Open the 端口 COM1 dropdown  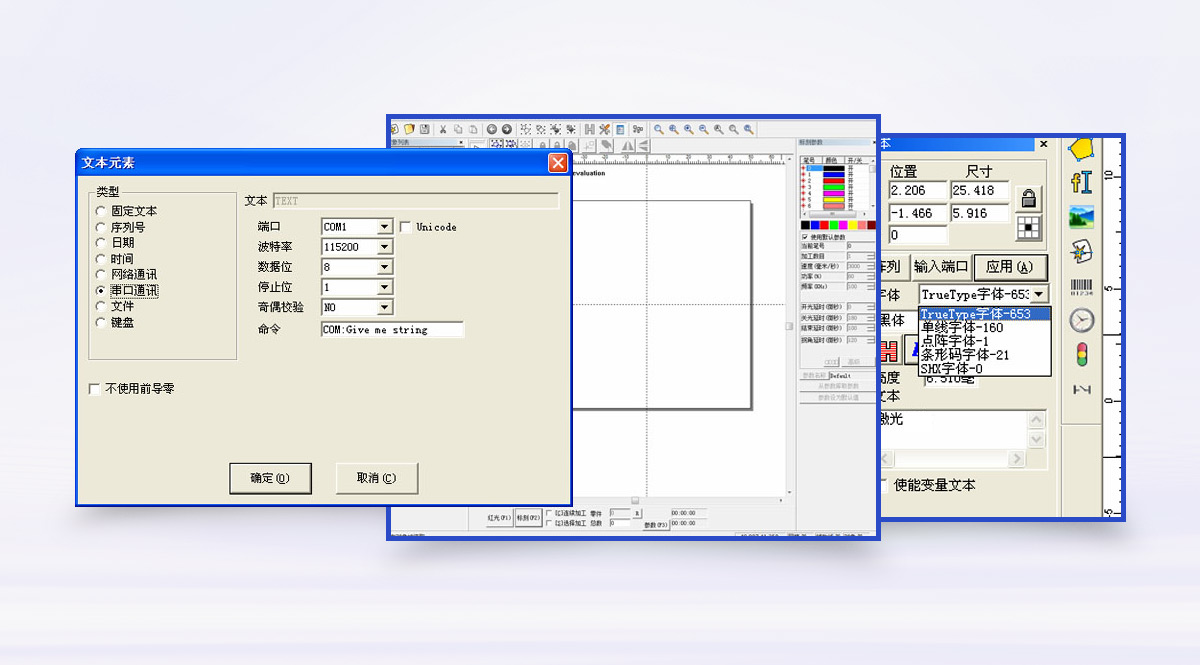click(x=384, y=227)
